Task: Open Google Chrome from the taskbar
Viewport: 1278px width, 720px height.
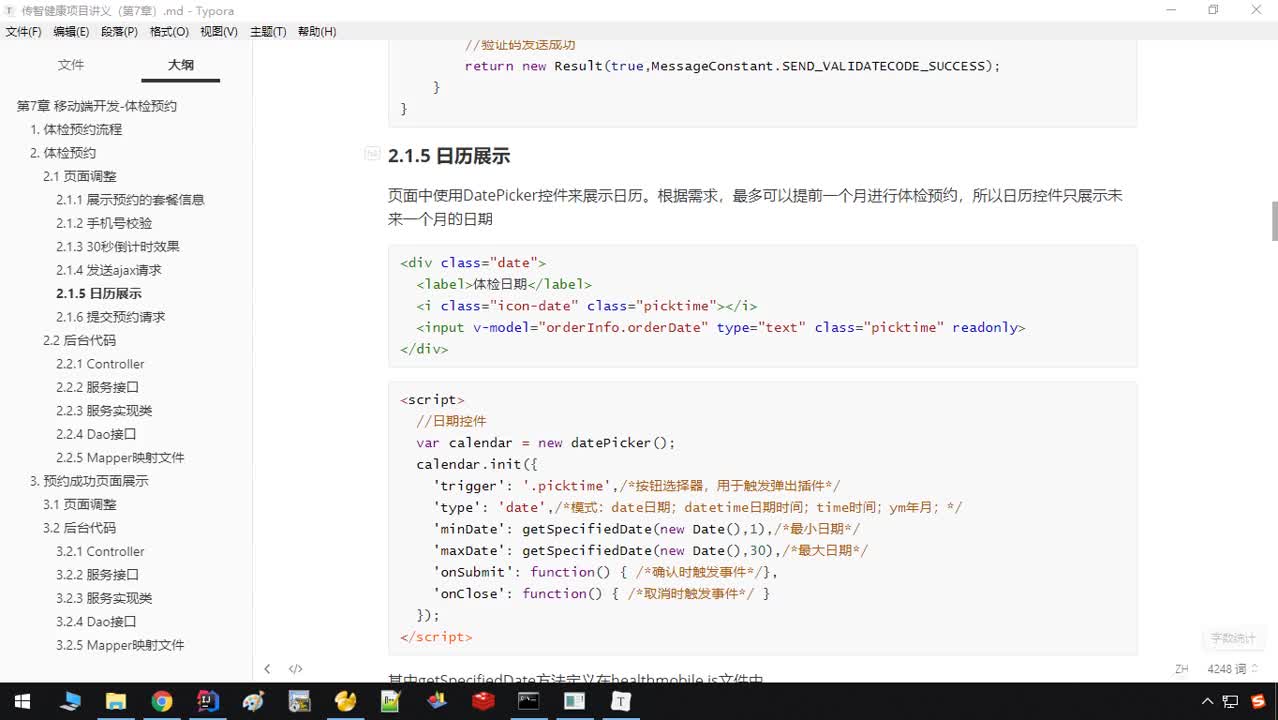Action: [x=162, y=701]
